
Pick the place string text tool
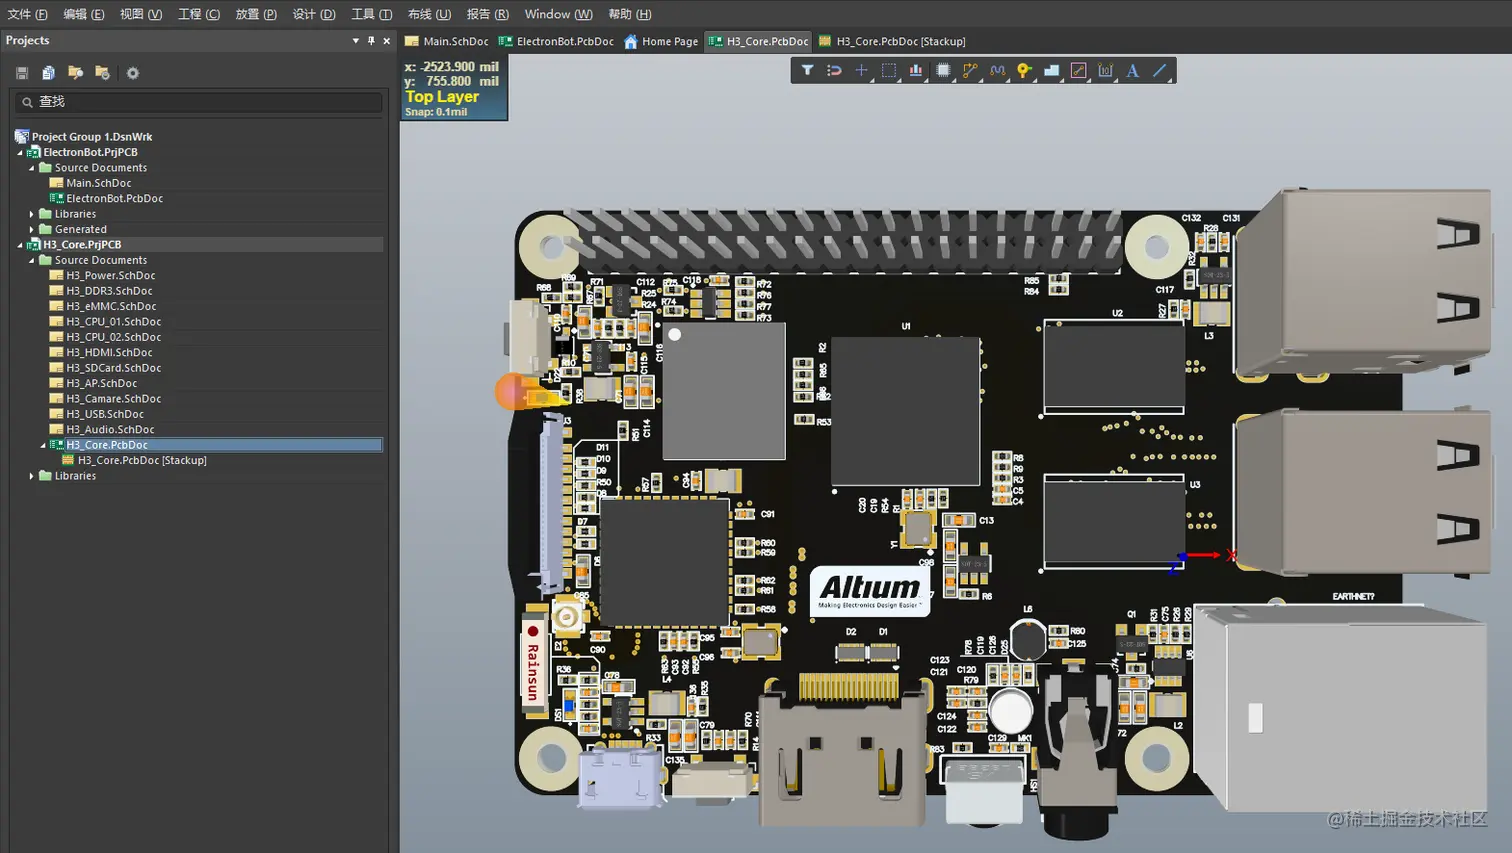[1132, 71]
